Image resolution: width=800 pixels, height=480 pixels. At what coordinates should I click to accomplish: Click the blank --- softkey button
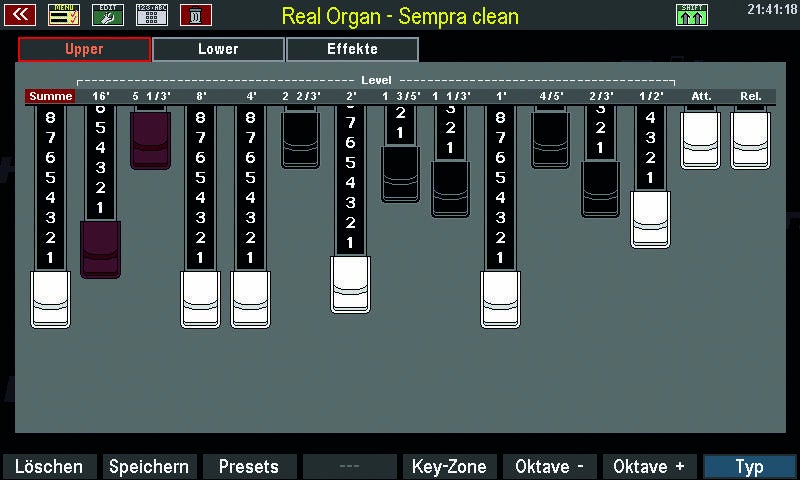(349, 467)
